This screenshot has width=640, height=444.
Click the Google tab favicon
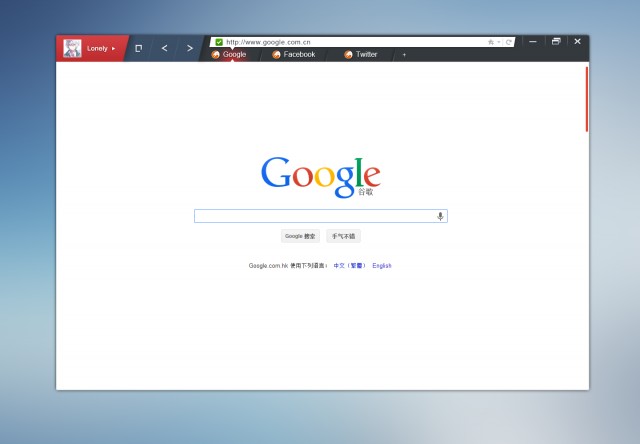(x=216, y=55)
